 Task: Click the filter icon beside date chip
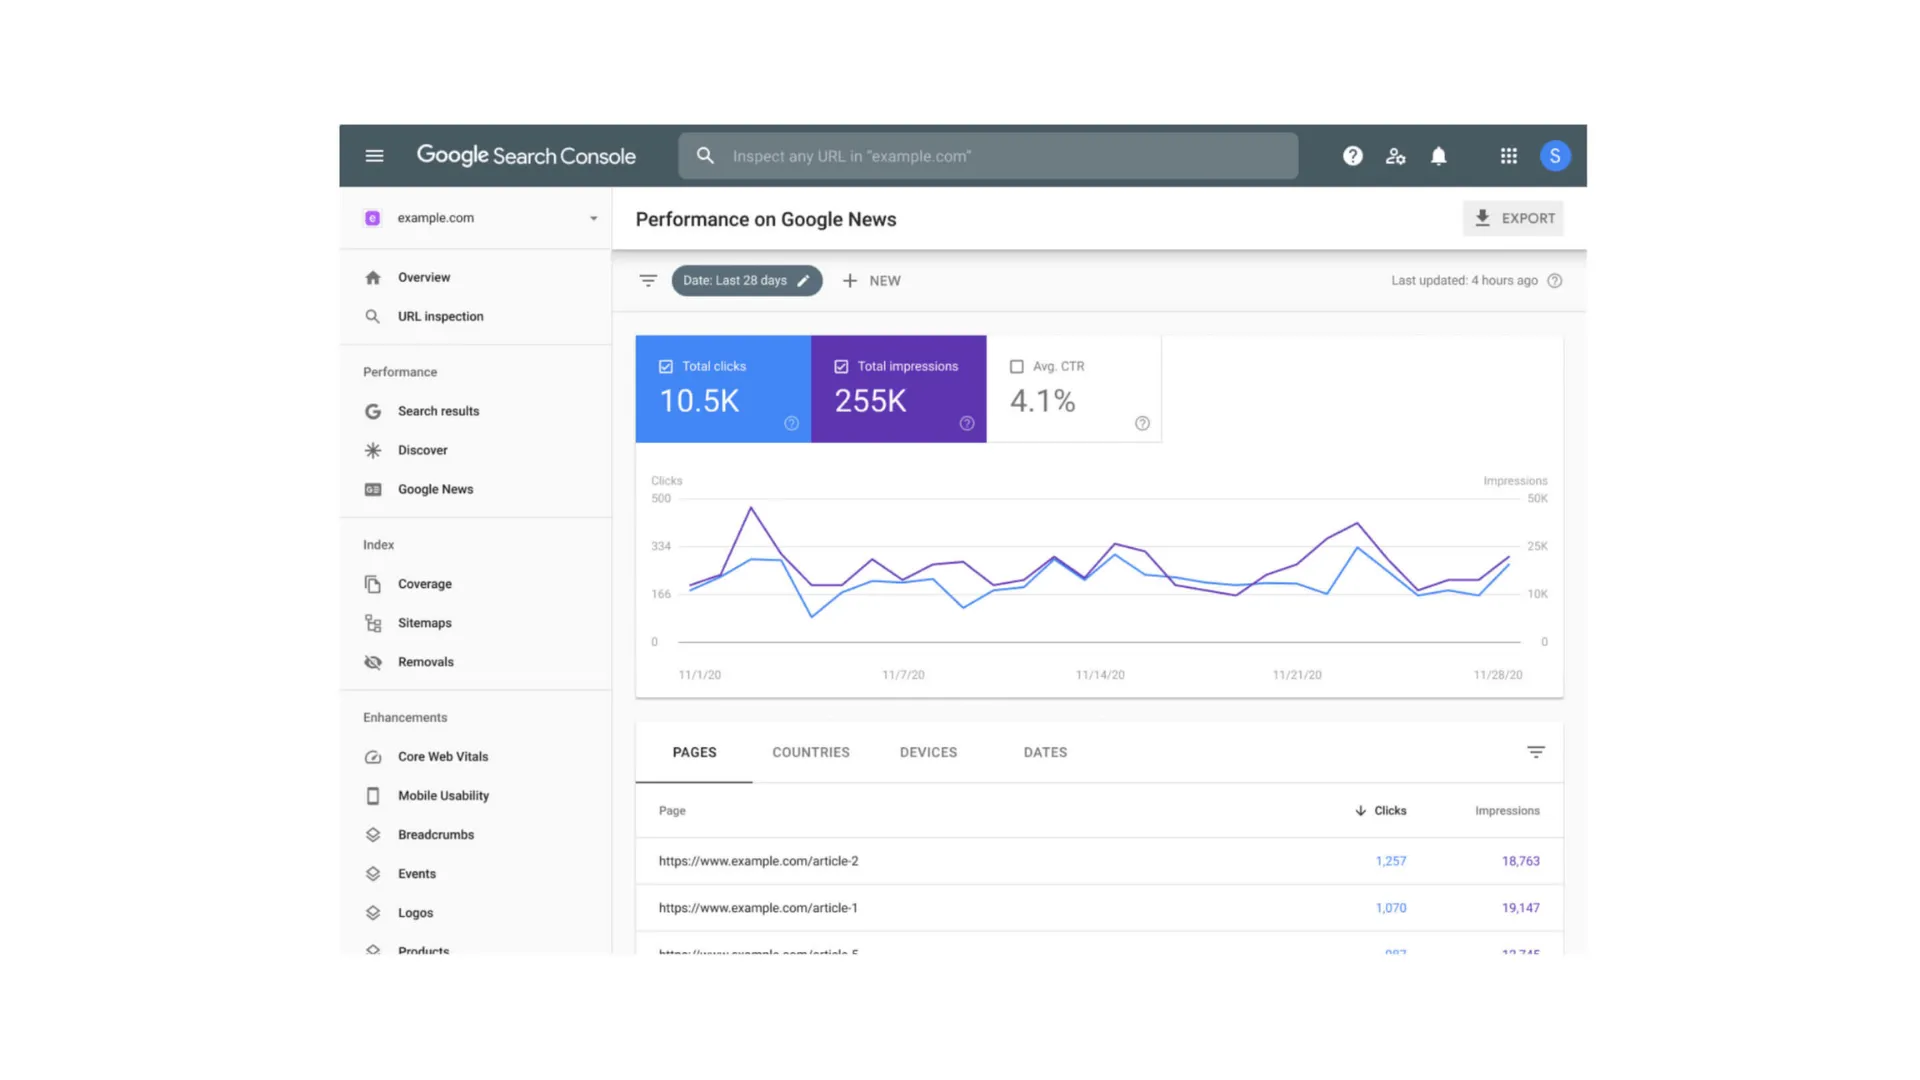click(648, 281)
